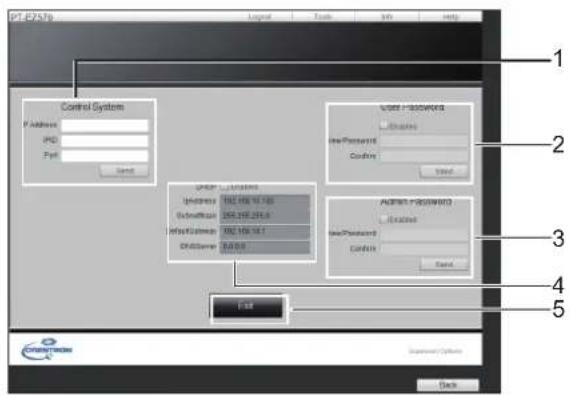This screenshot has height=395, width=570.
Task: Click the Crestron logo
Action: pos(47,349)
